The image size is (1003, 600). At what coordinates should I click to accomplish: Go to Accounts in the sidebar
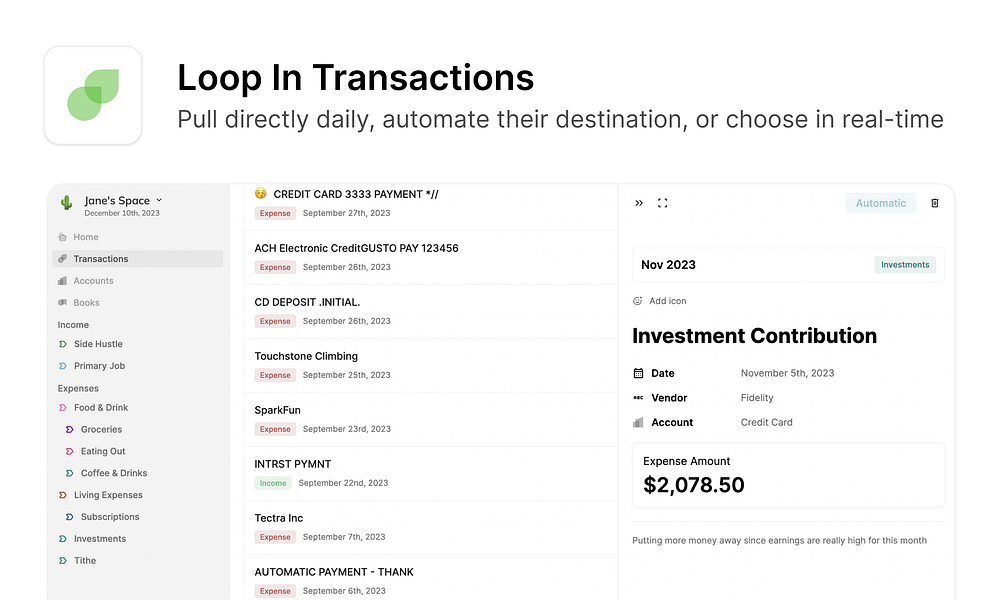[x=93, y=281]
